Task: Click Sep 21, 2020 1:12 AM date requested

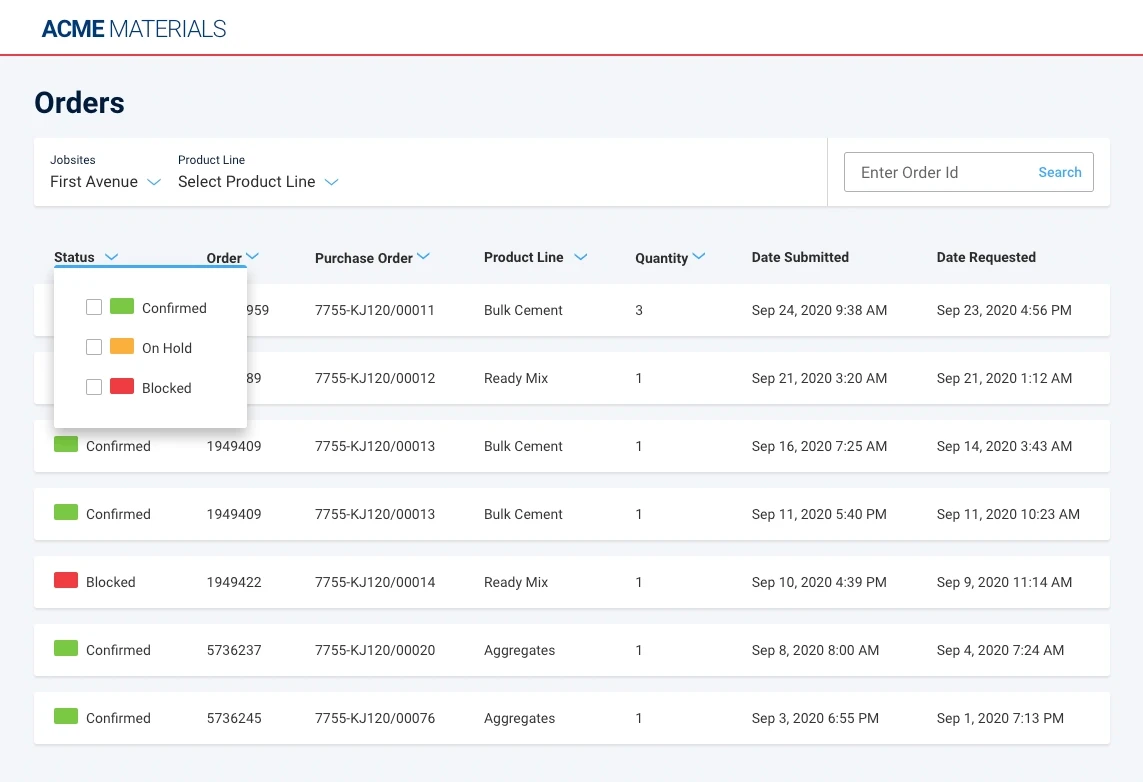Action: point(1004,378)
